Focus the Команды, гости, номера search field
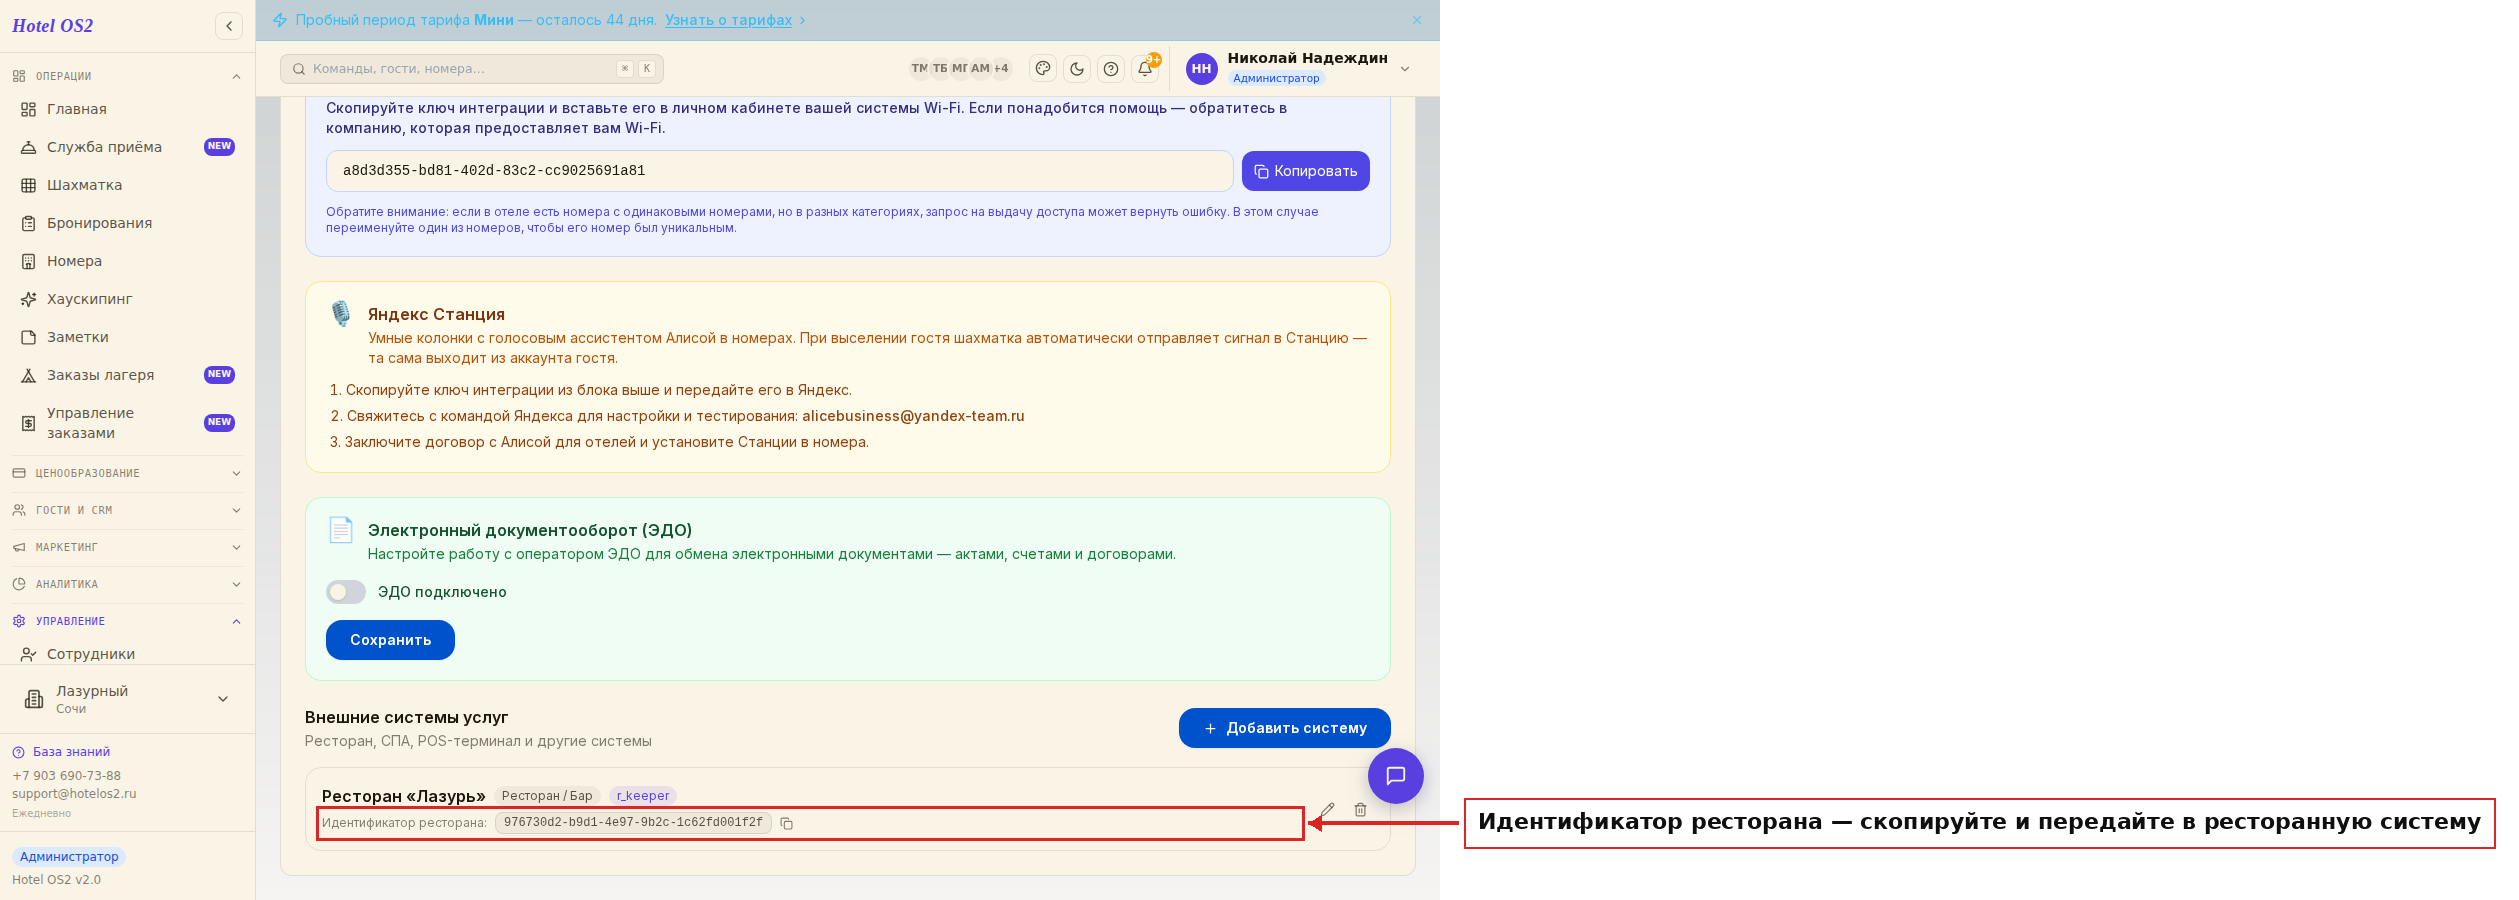The image size is (2519, 900). 472,69
